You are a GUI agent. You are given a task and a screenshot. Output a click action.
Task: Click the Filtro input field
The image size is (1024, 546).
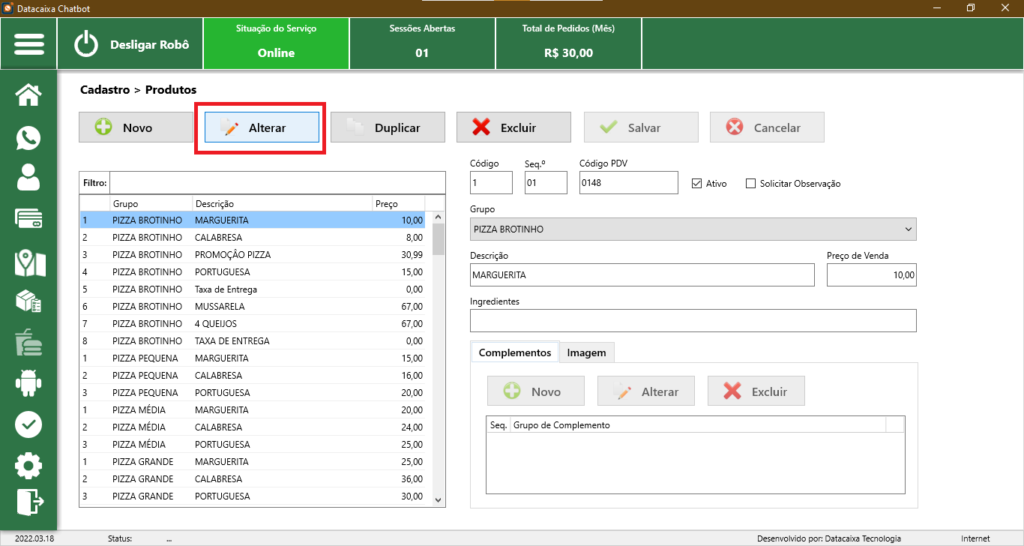click(x=277, y=183)
